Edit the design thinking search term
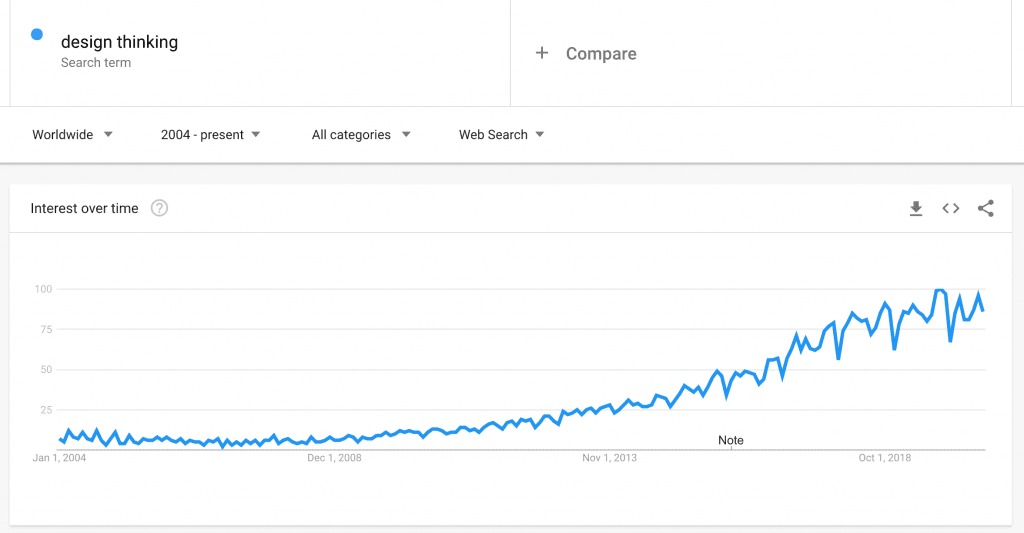The height and width of the screenshot is (533, 1024). tap(120, 42)
